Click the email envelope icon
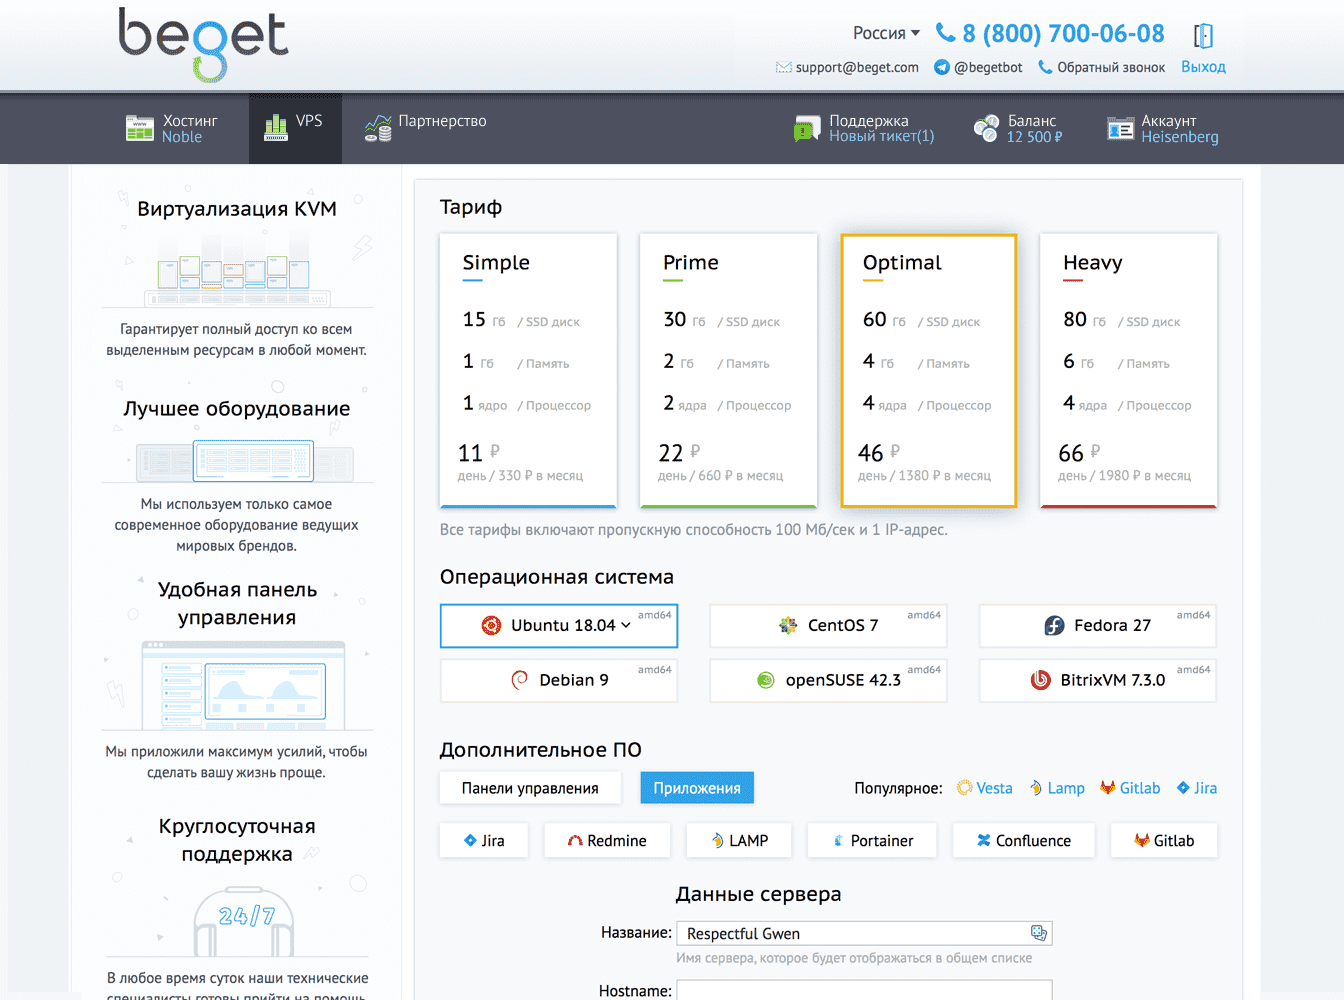This screenshot has height=1000, width=1344. [784, 67]
